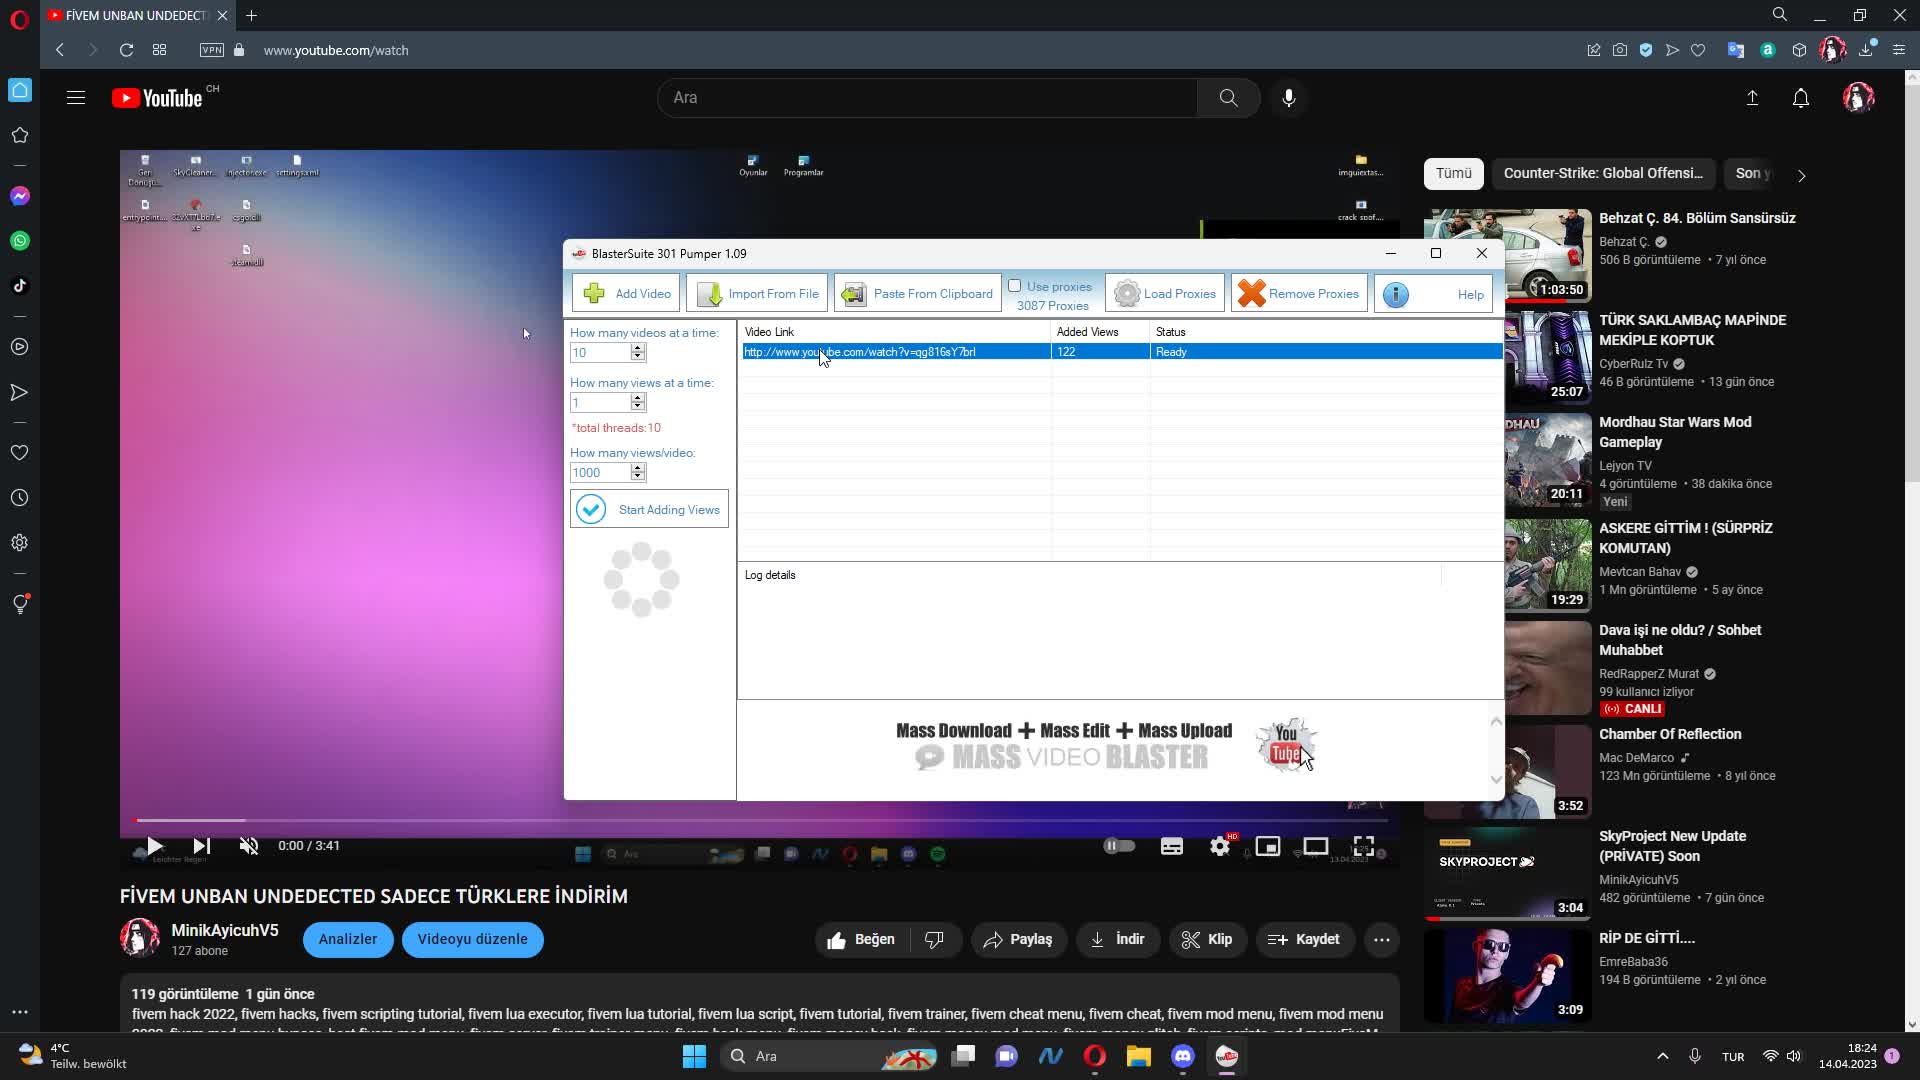Skip to next video
1920x1080 pixels.
201,846
